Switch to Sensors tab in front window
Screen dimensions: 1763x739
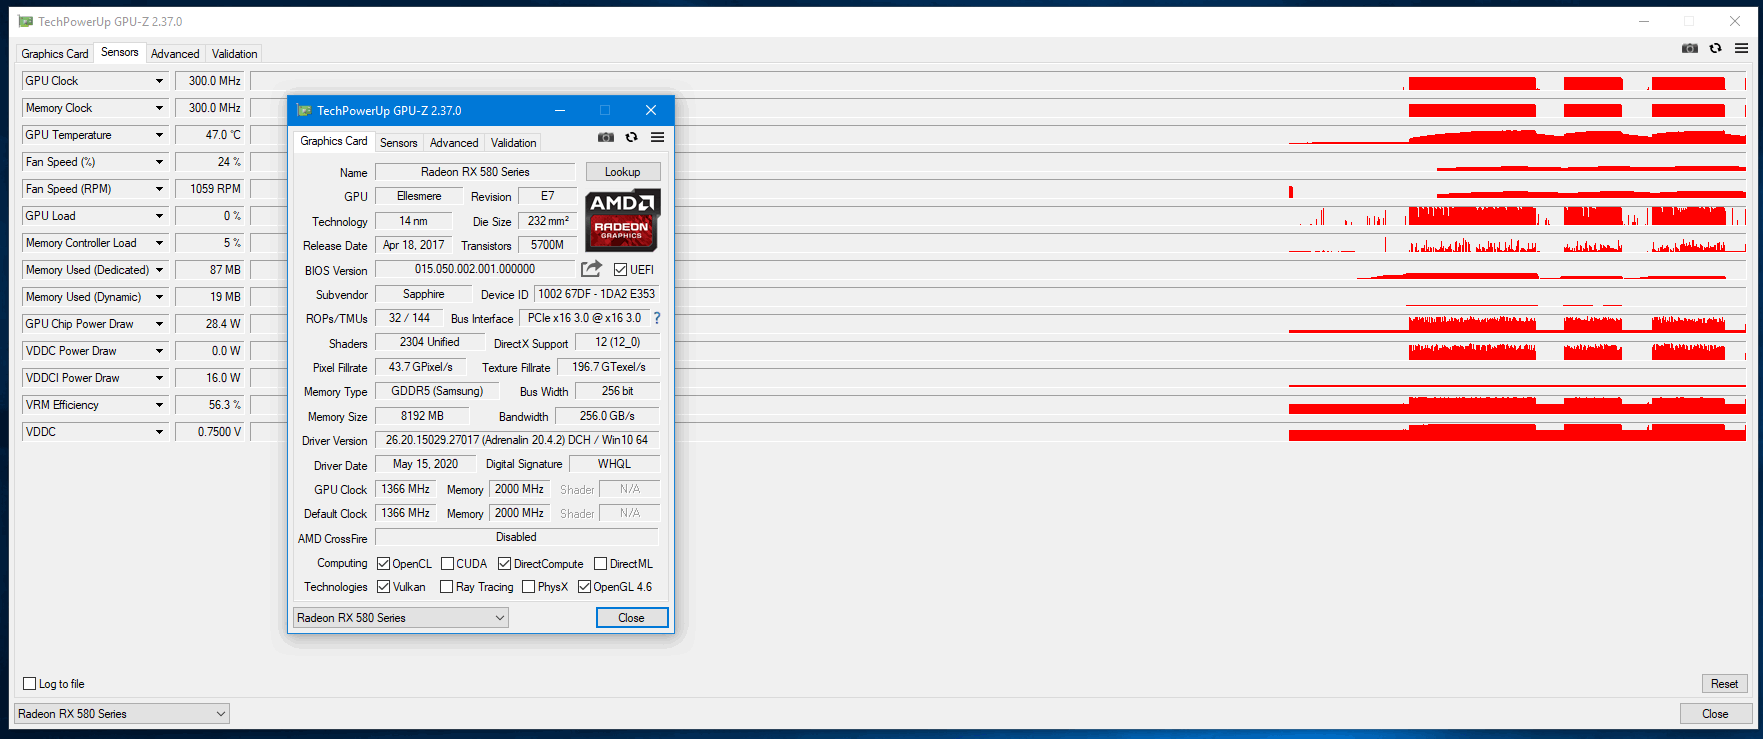click(x=399, y=143)
